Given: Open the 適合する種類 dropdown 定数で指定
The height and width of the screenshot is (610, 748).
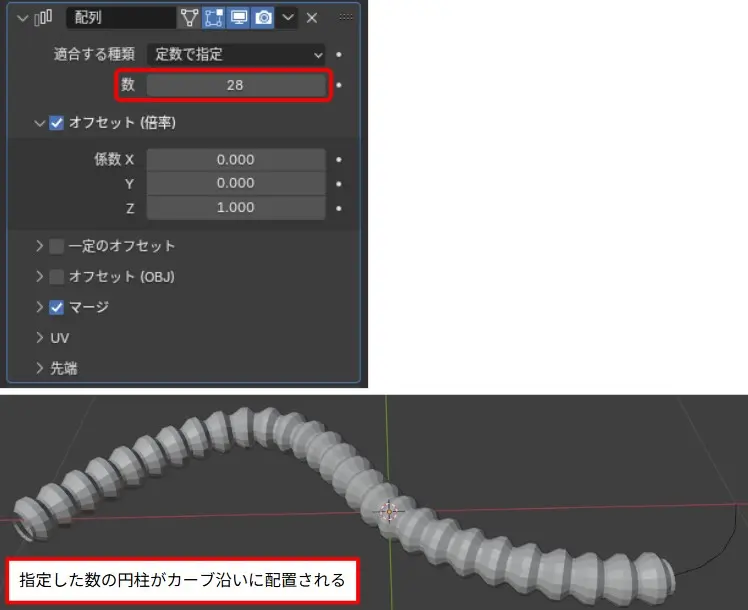Looking at the screenshot, I should click(236, 54).
